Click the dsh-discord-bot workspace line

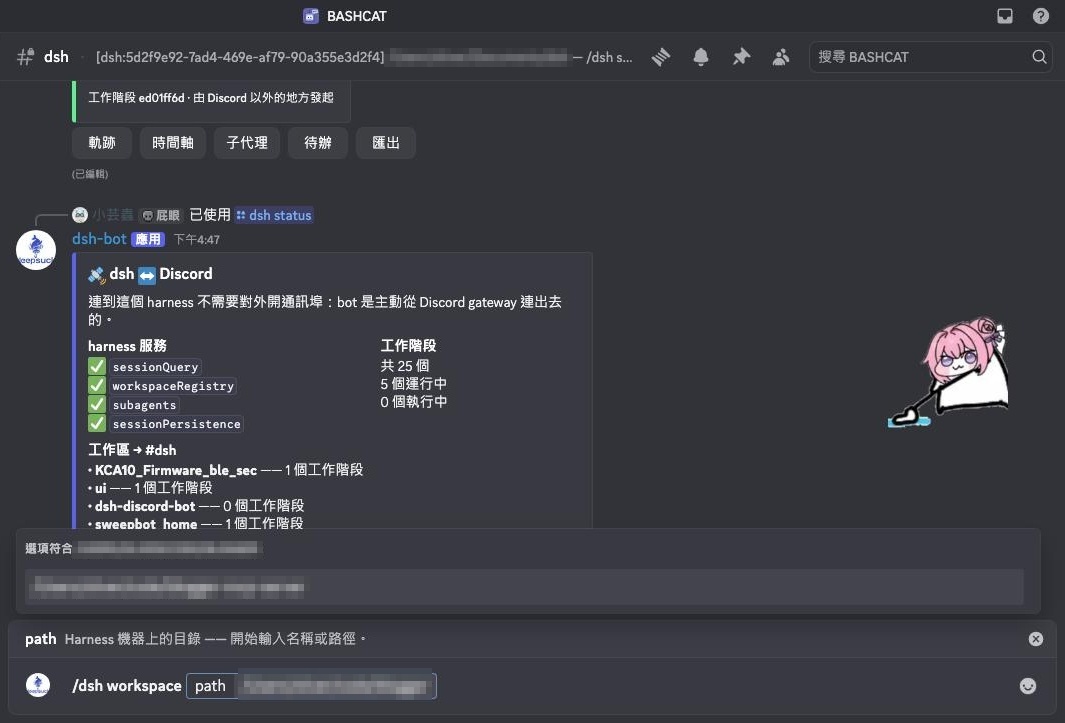click(x=196, y=506)
